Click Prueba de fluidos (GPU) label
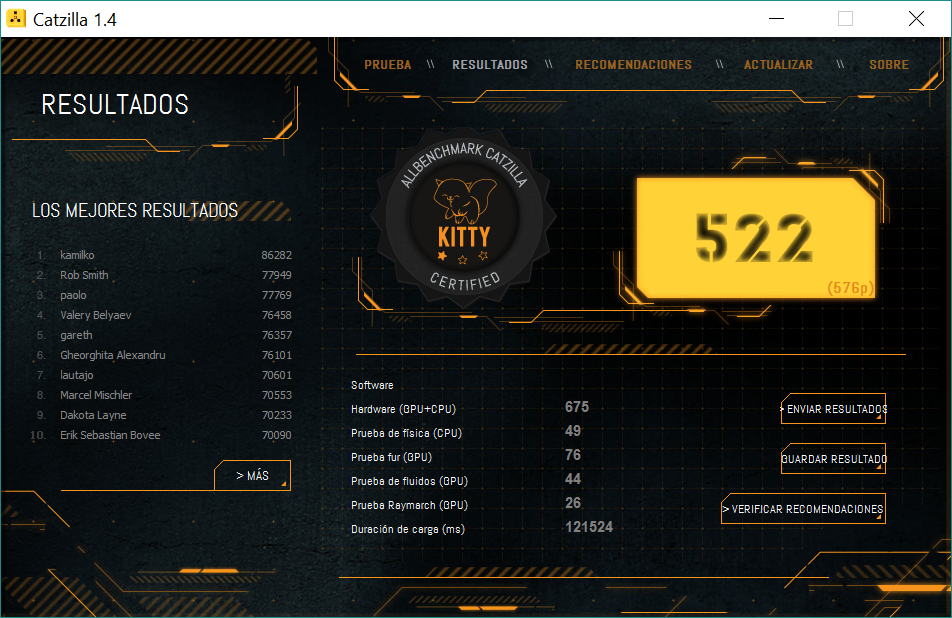Image resolution: width=952 pixels, height=618 pixels. click(x=409, y=481)
